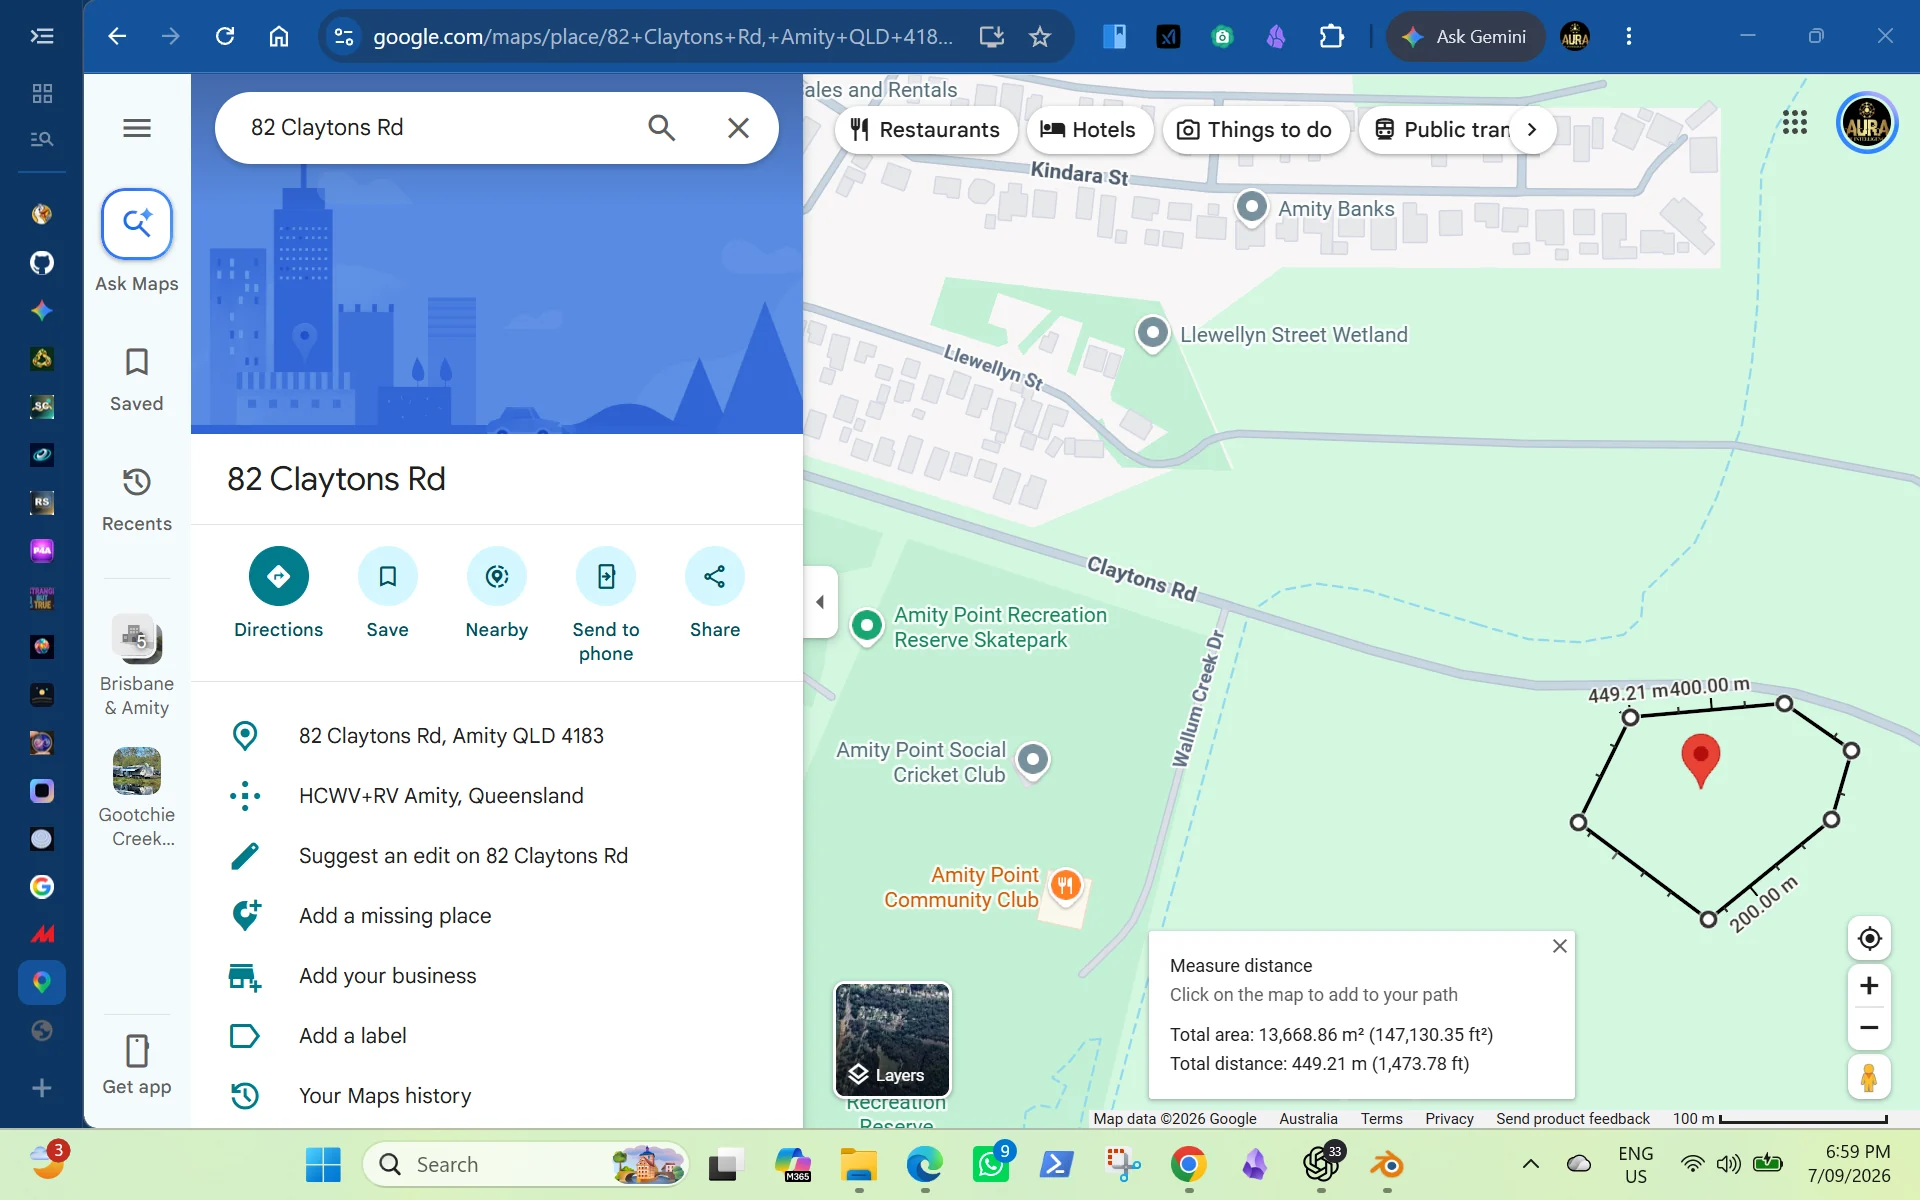Expand more category chips with the arrow

1532,130
